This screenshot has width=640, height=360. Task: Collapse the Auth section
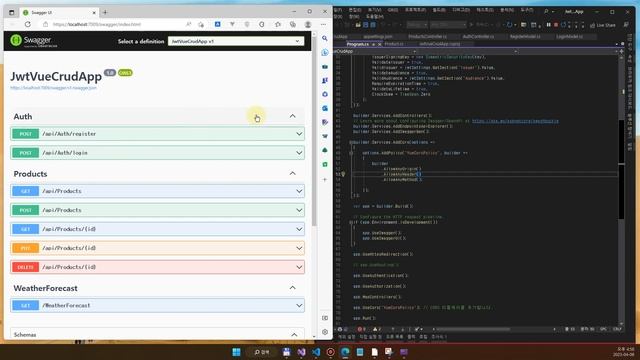(x=293, y=116)
